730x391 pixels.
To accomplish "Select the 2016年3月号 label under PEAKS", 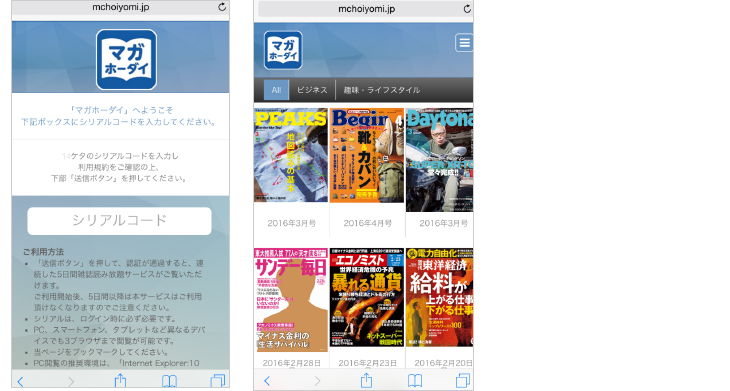I will [x=291, y=223].
